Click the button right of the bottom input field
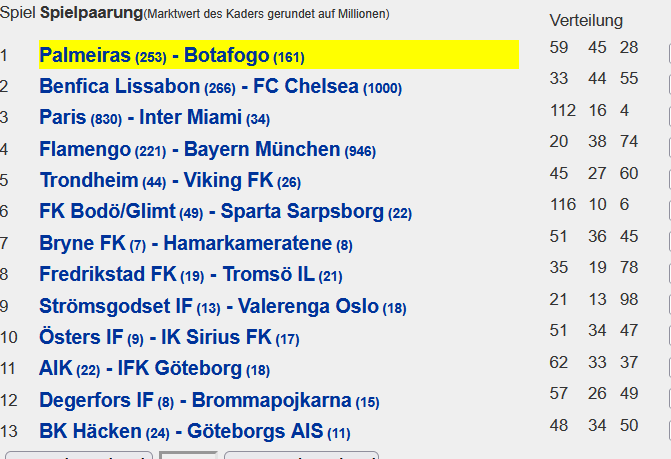 point(301,455)
